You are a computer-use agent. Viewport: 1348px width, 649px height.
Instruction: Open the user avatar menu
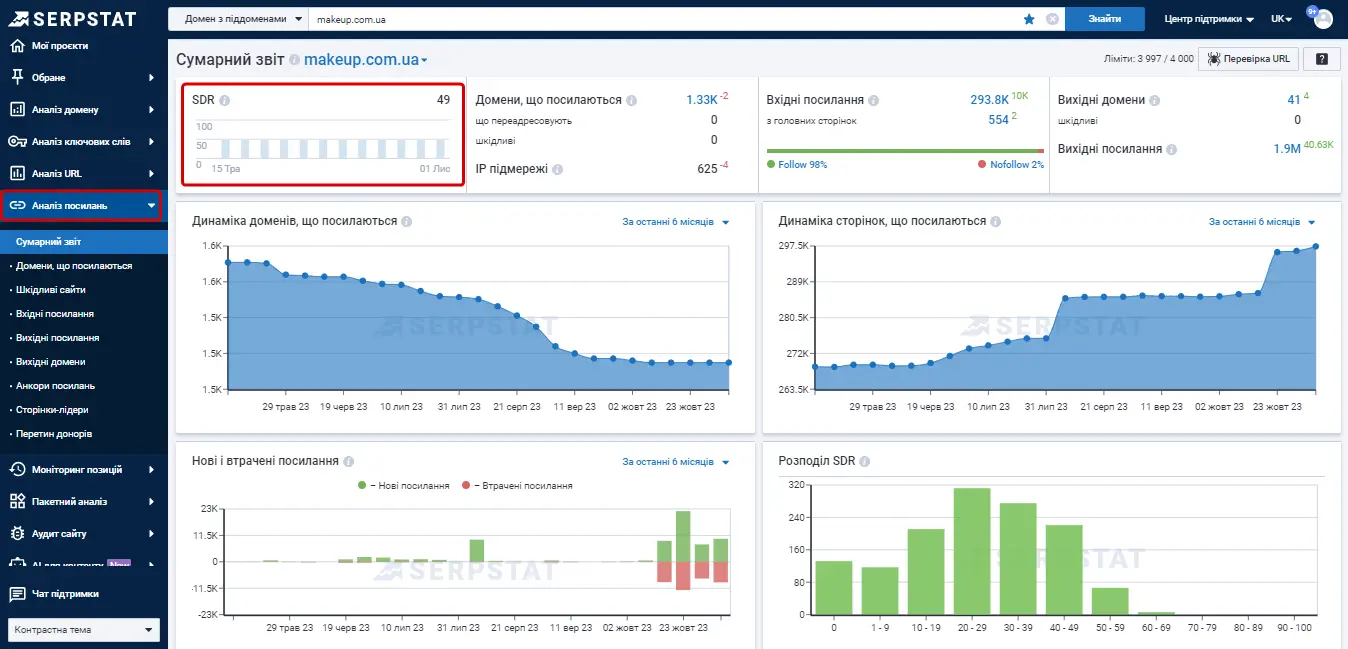tap(1323, 19)
